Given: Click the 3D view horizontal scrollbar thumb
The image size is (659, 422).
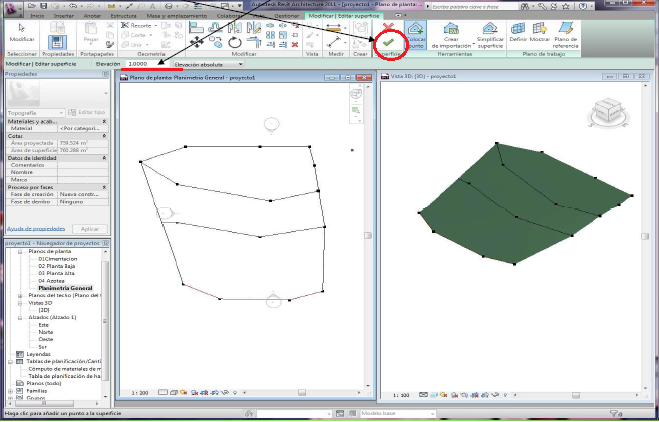Looking at the screenshot, I should tap(576, 396).
